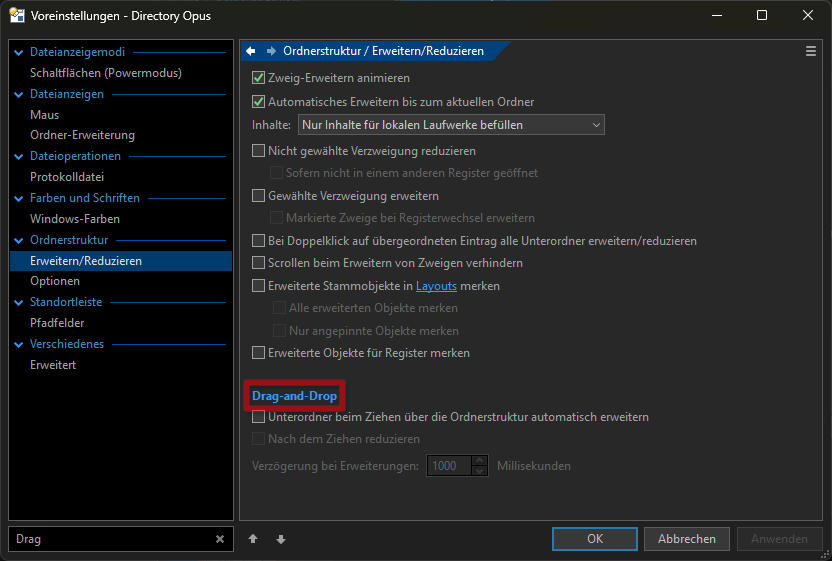The image size is (832, 561).
Task: Collapse the Dateianzeigemodi section chevron
Action: coord(19,53)
